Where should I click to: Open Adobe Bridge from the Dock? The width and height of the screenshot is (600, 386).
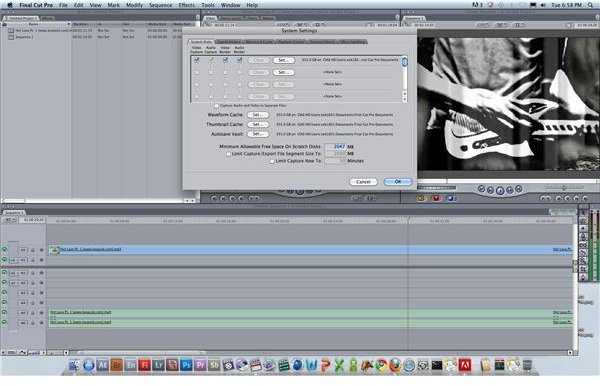[x=117, y=365]
